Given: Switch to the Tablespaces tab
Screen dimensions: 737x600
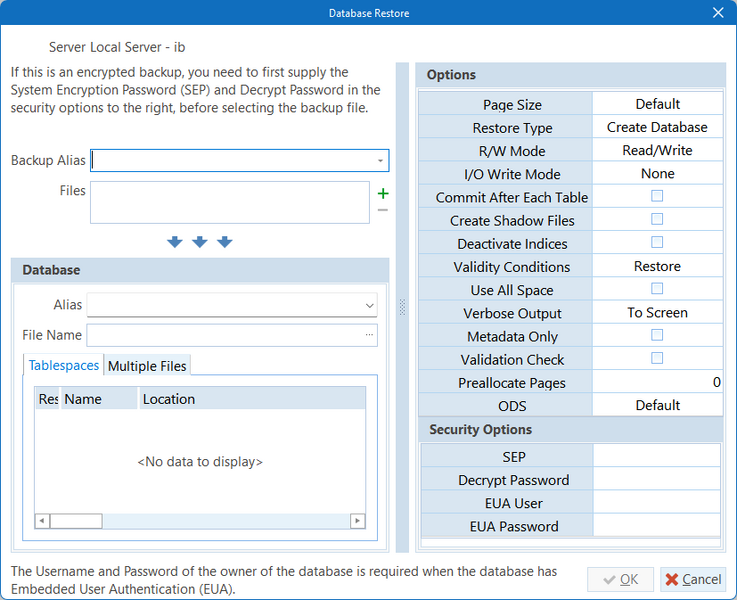Looking at the screenshot, I should pyautogui.click(x=64, y=365).
